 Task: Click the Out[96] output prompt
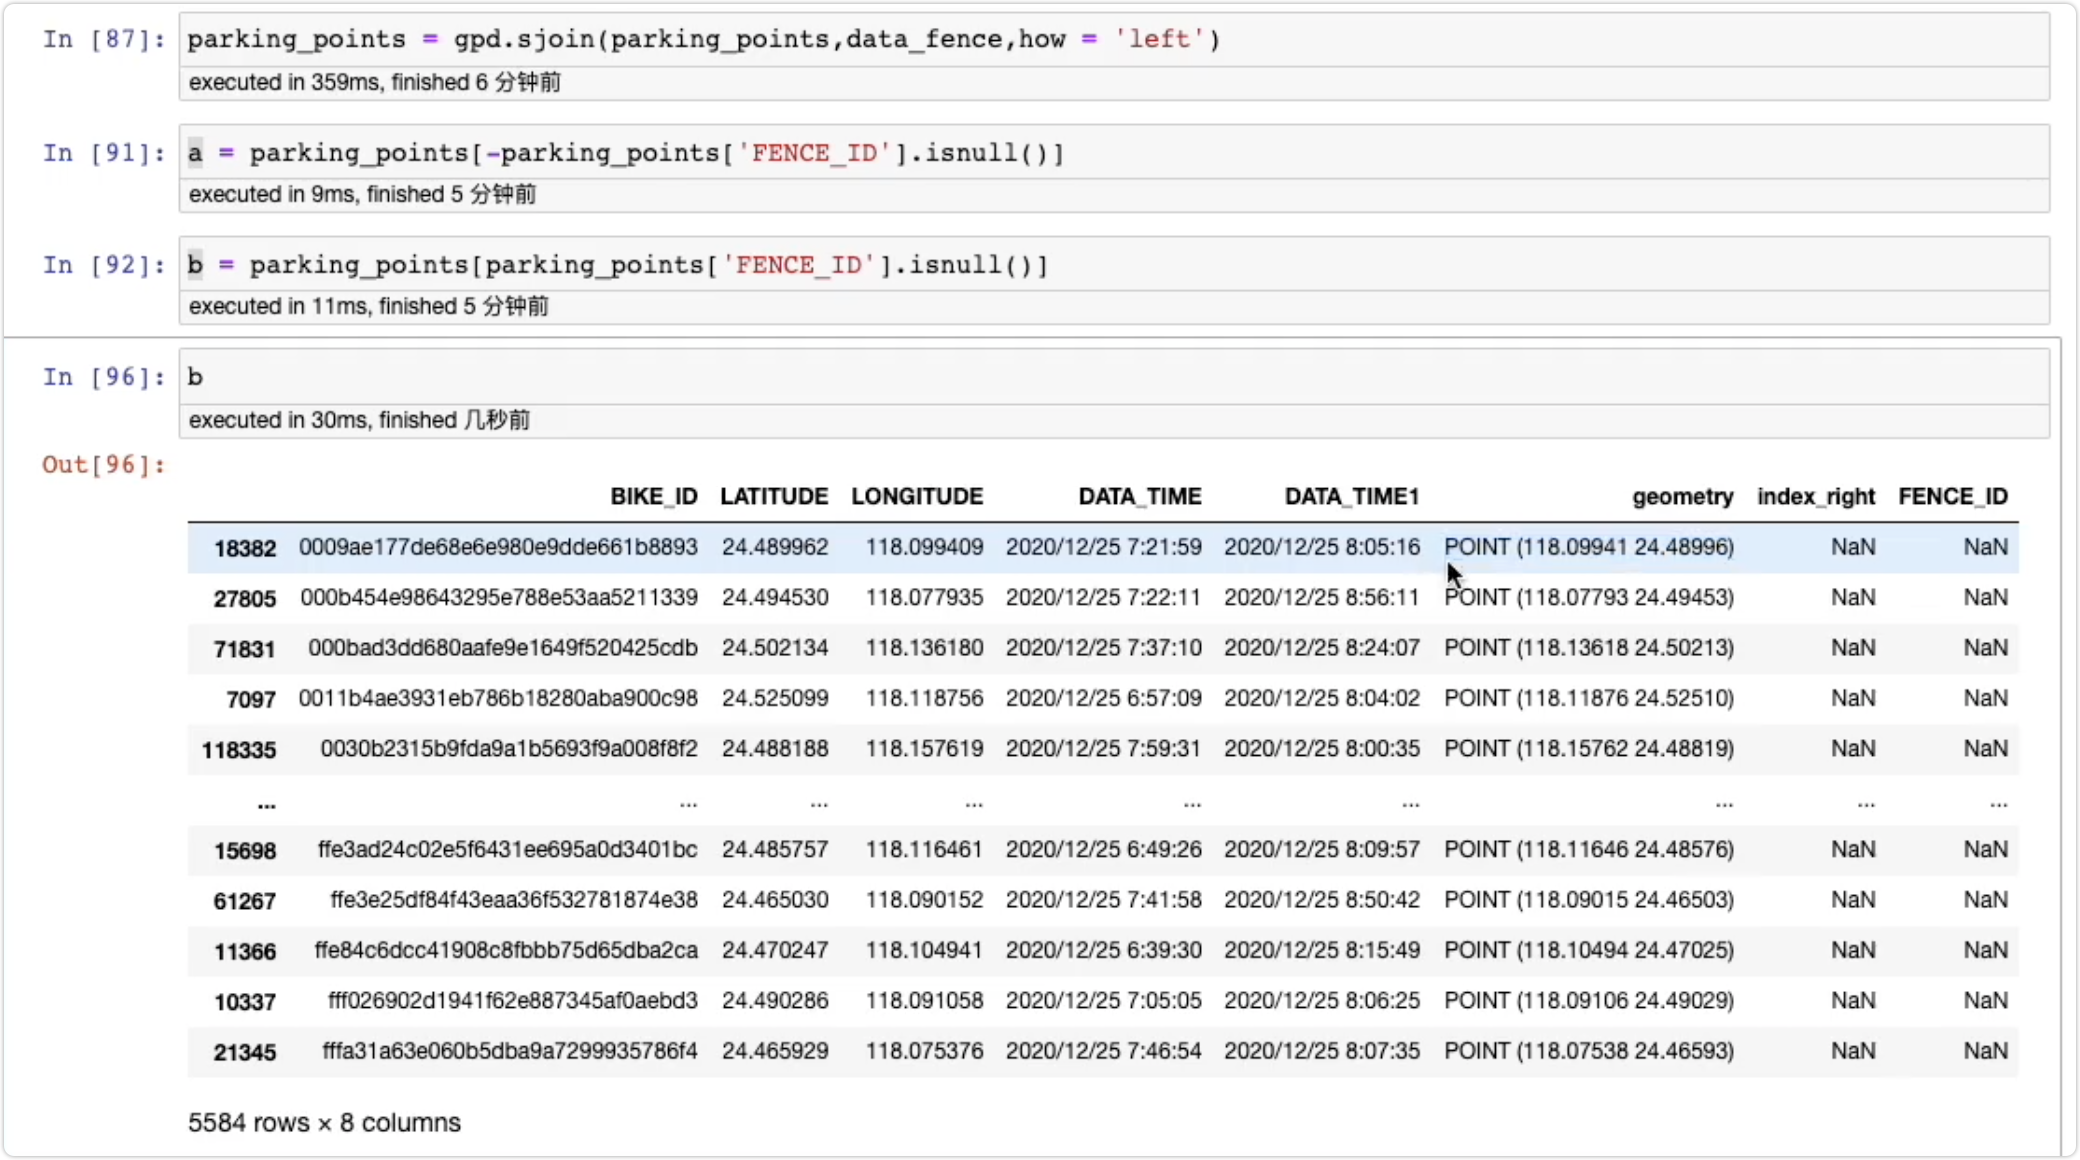click(104, 465)
